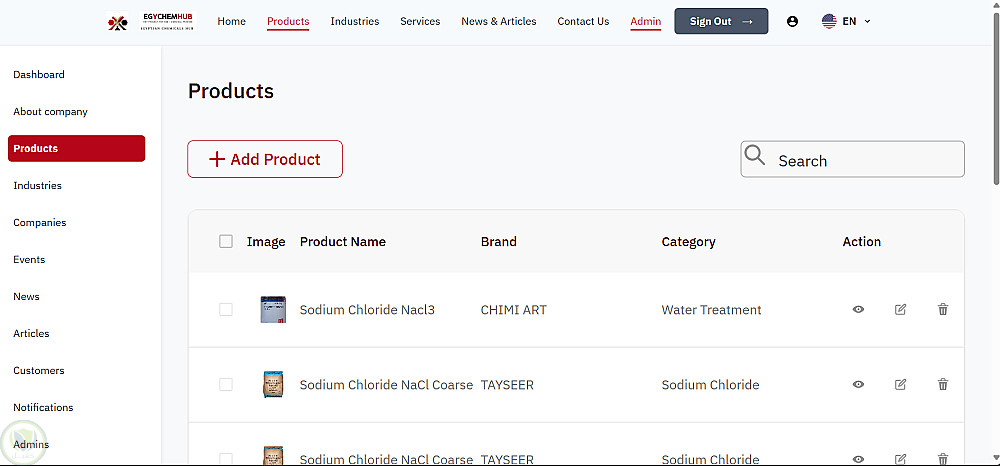Expand the EN language dropdown

tap(866, 21)
